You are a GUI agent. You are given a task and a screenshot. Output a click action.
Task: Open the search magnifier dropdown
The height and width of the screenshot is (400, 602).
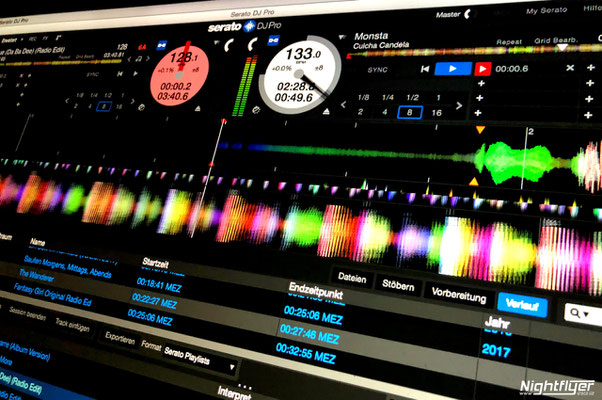(x=580, y=314)
